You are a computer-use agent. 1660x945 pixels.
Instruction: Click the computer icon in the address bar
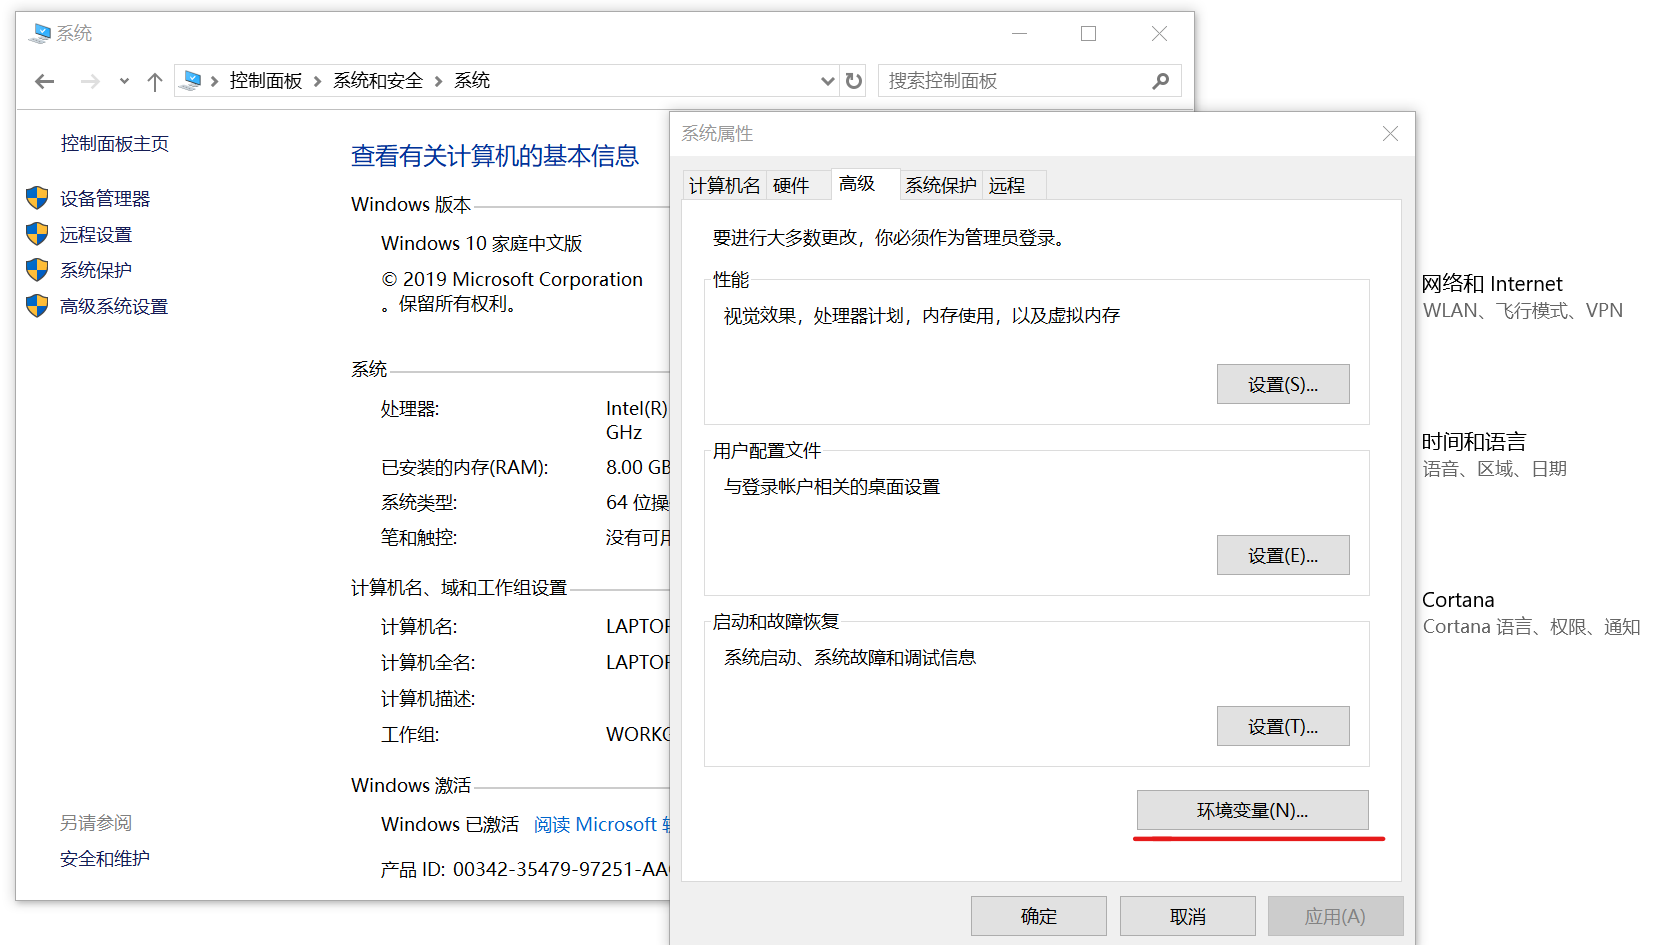190,80
